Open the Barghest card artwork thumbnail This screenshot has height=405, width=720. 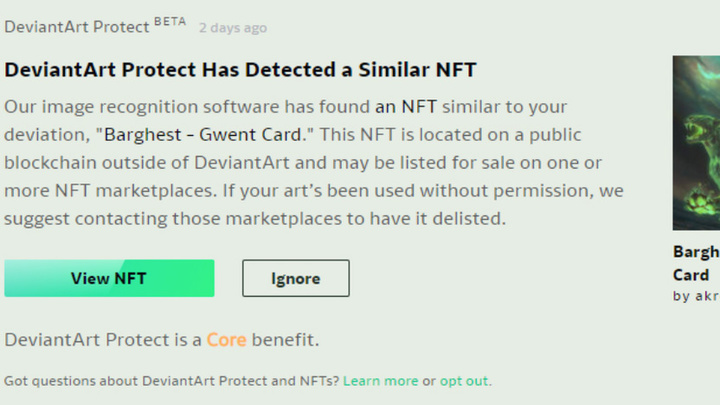697,140
